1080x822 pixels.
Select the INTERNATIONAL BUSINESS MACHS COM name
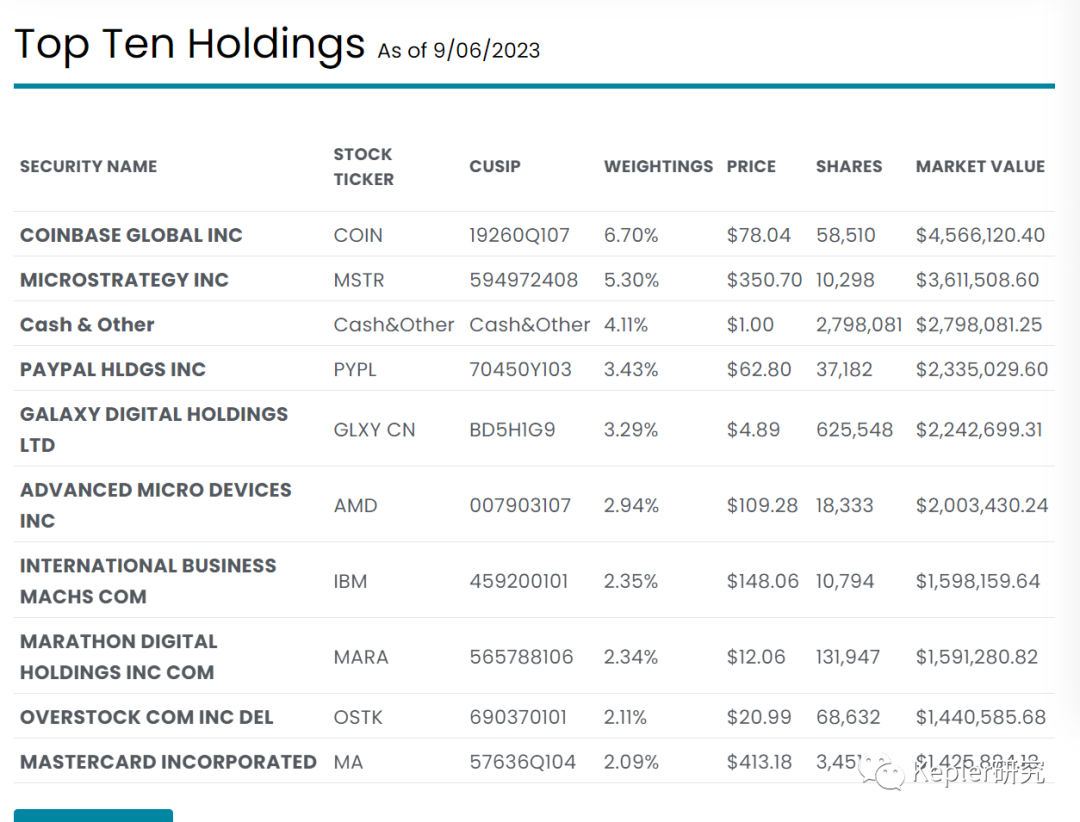pyautogui.click(x=148, y=582)
